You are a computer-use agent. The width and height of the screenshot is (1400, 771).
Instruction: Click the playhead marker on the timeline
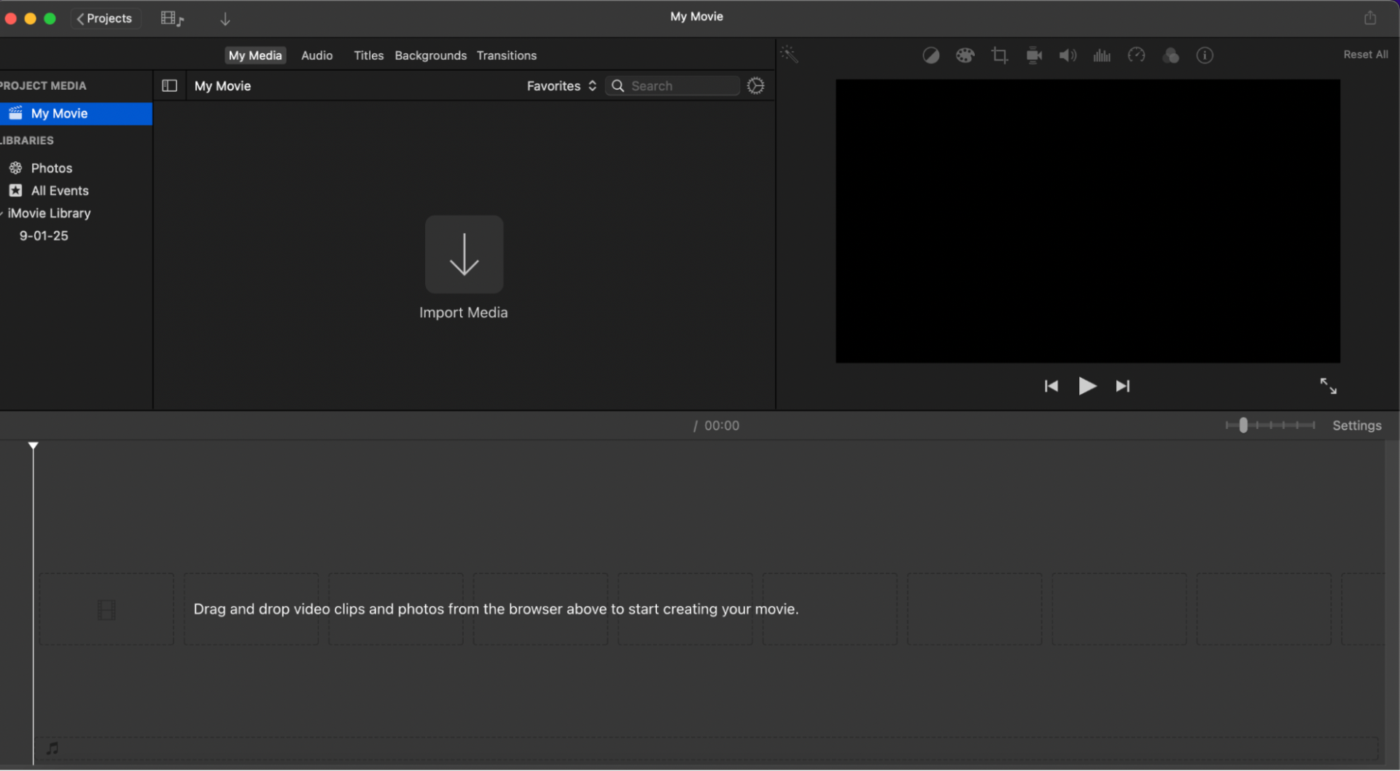(33, 446)
